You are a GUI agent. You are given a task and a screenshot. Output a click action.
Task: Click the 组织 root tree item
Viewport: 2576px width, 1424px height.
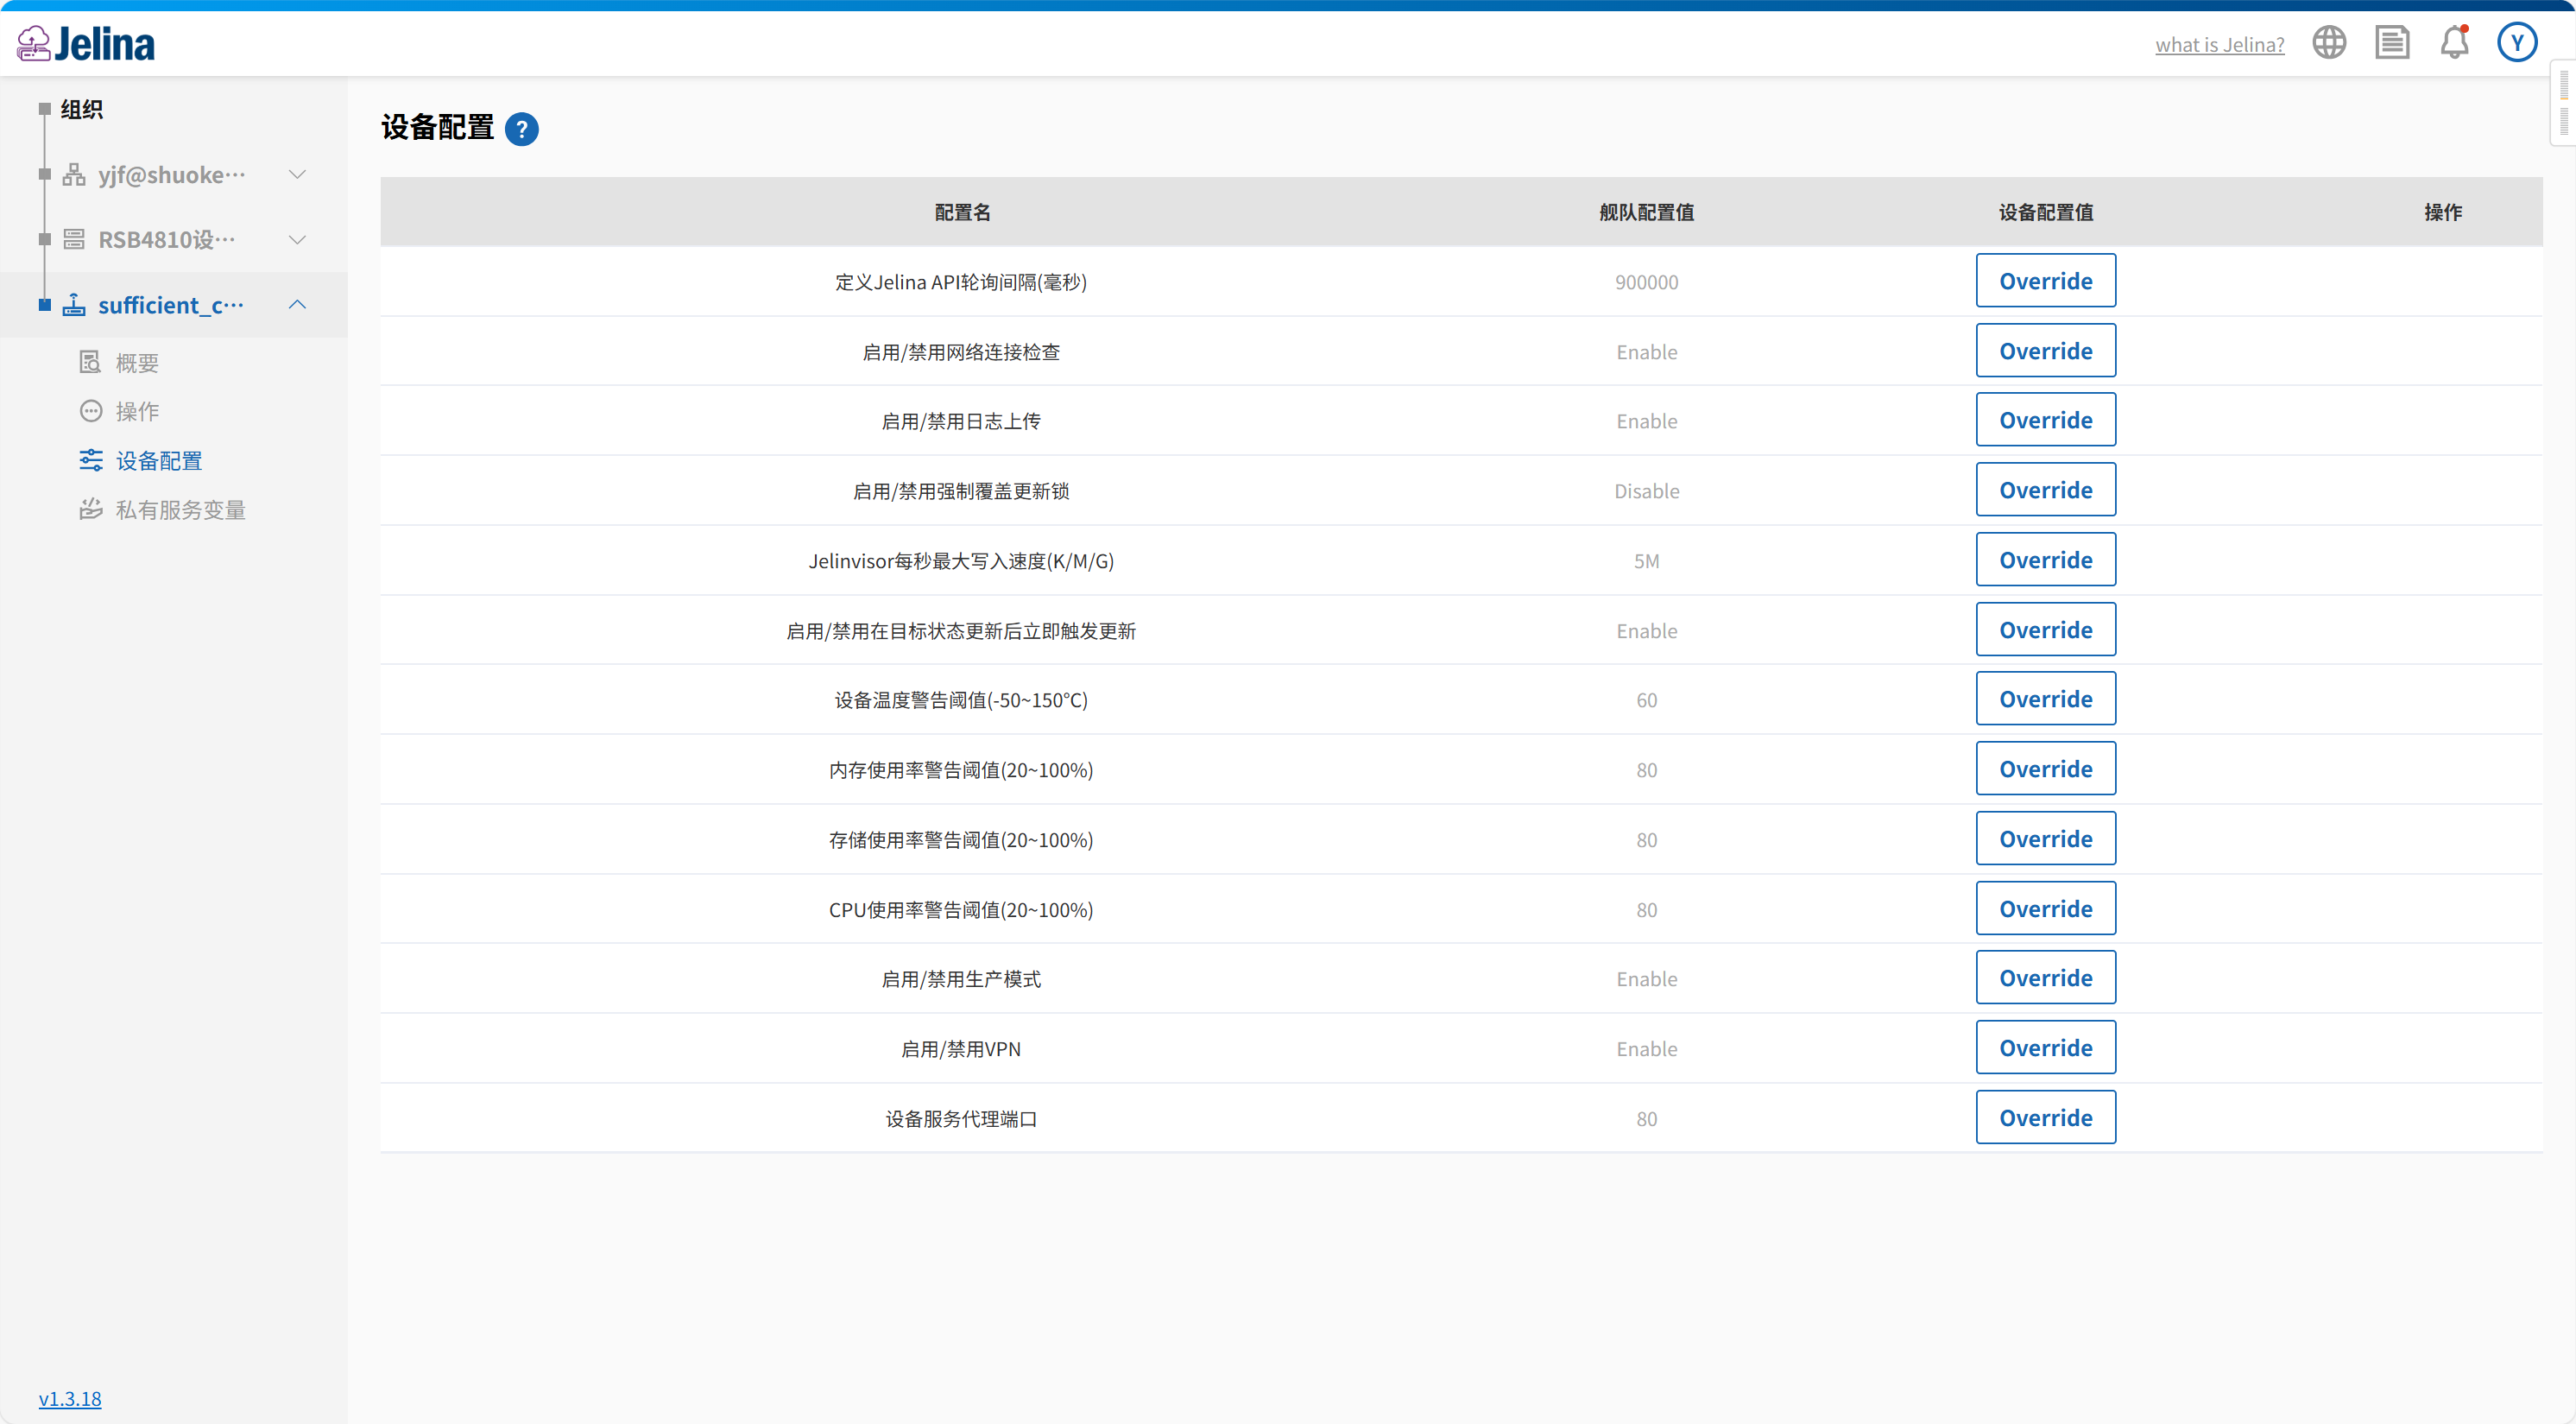coord(81,110)
